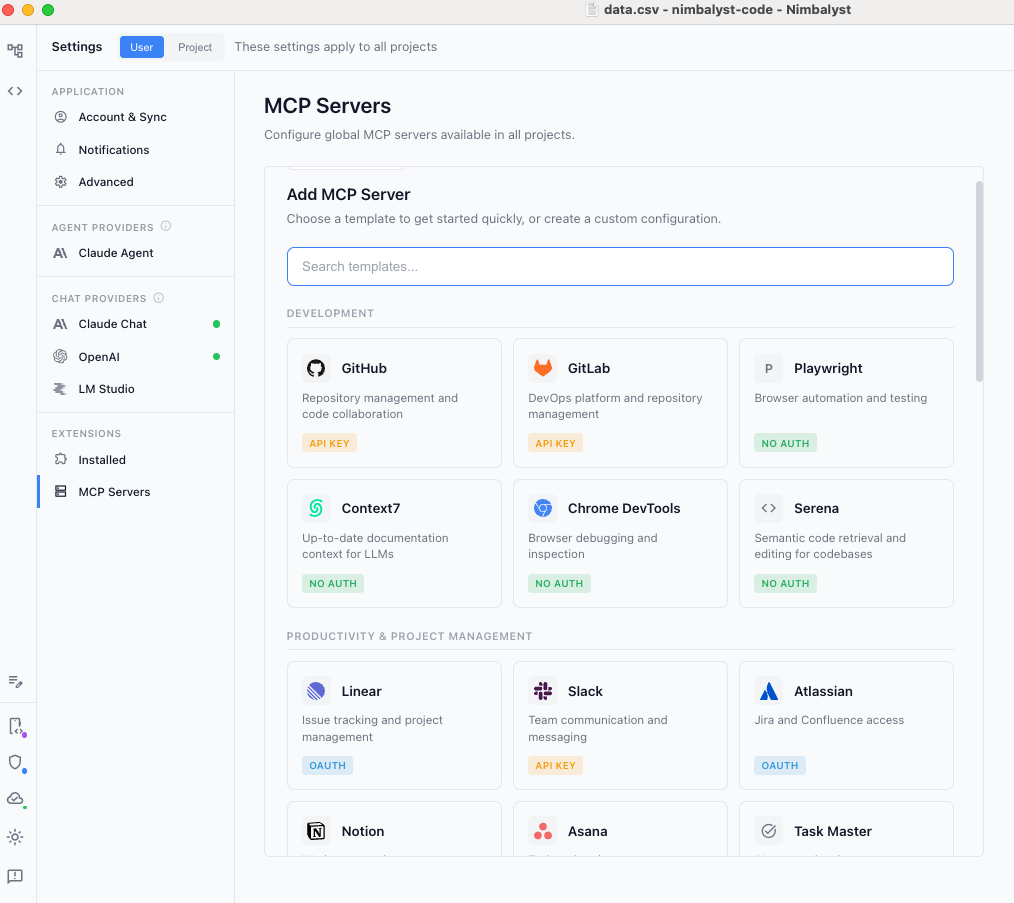Click the edit list icon in left rail
Image resolution: width=1014 pixels, height=903 pixels.
pyautogui.click(x=15, y=681)
